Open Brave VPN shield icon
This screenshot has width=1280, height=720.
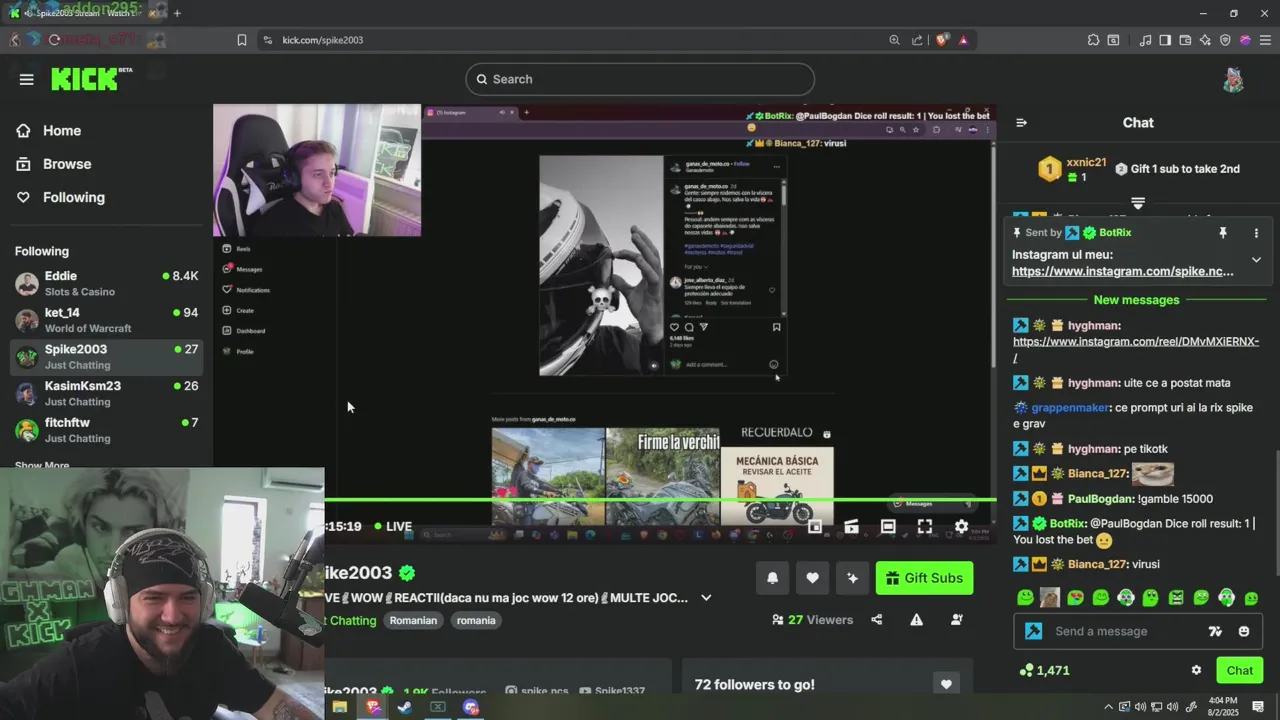pos(1225,40)
